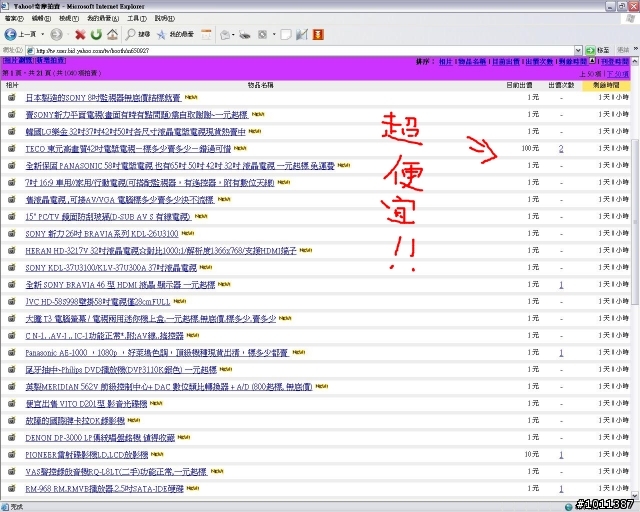Click the Research toolbar icon

click(302, 35)
